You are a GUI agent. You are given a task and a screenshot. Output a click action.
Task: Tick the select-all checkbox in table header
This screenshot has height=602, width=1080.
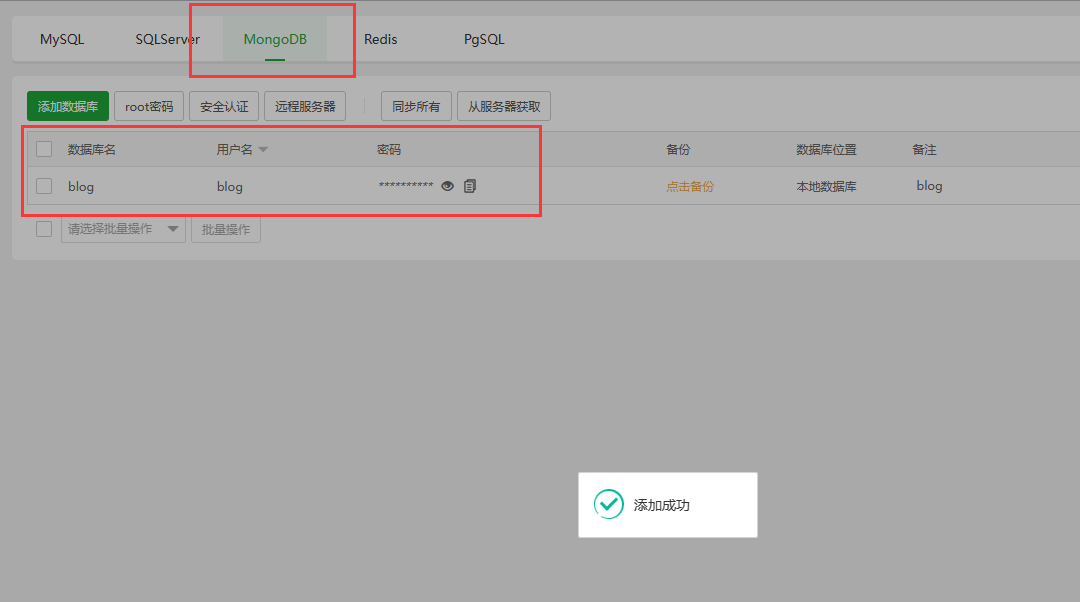(44, 149)
